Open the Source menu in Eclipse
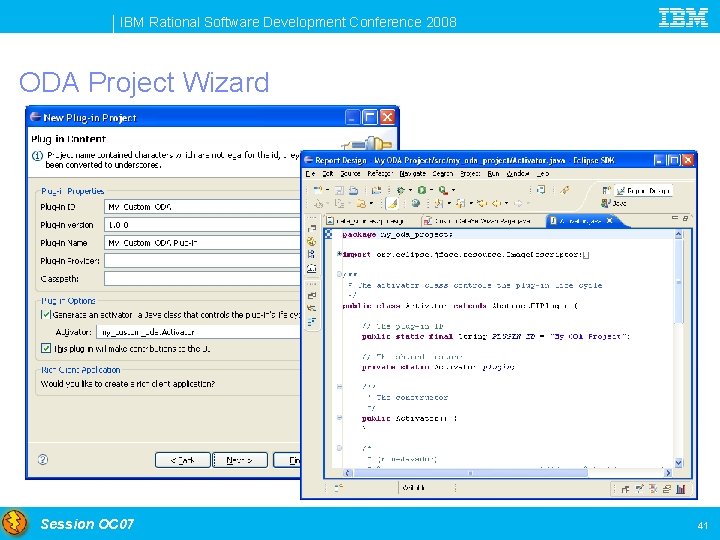Viewport: 720px width, 540px height. pyautogui.click(x=350, y=174)
